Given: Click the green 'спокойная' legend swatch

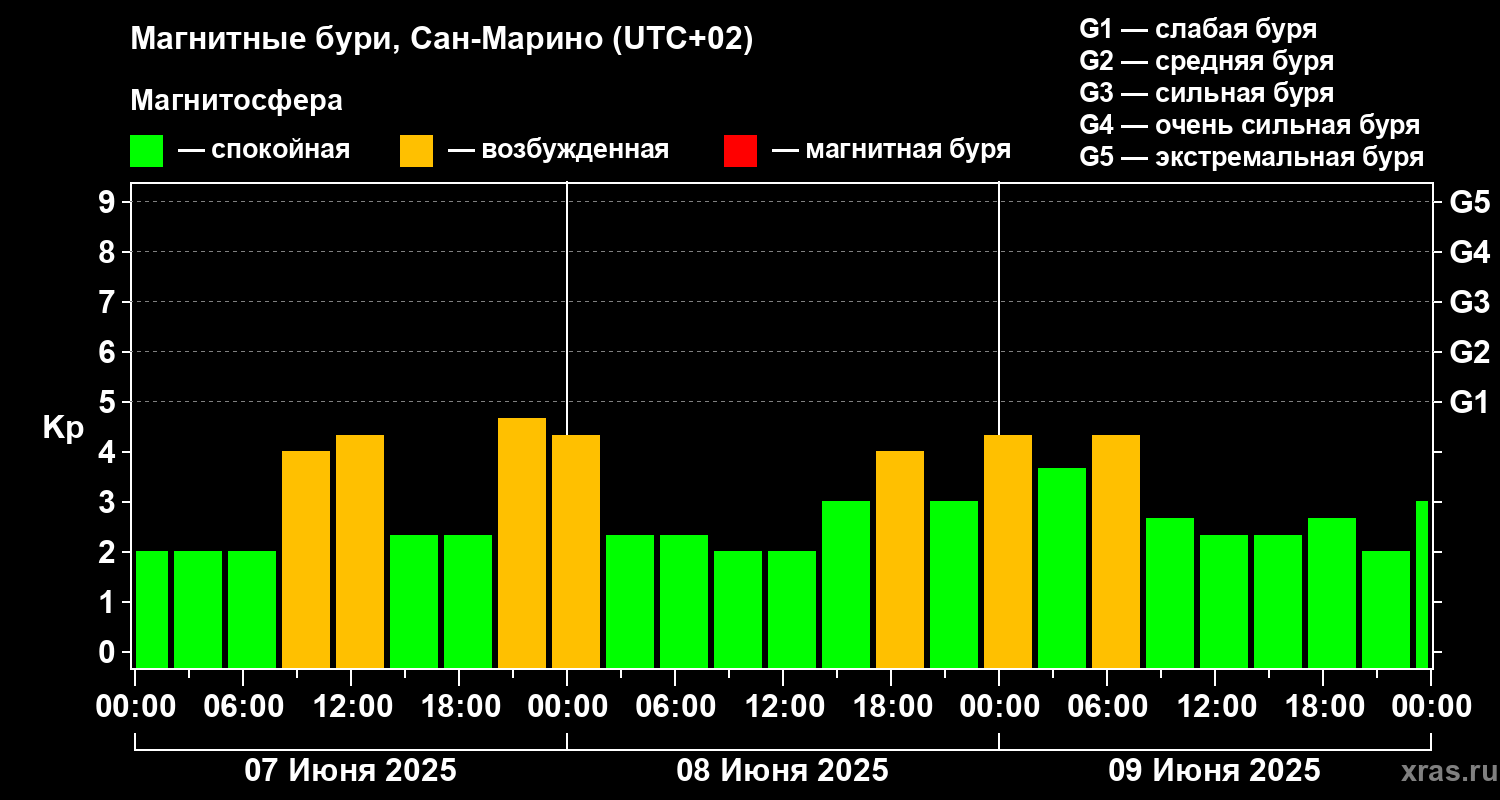Looking at the screenshot, I should 146,151.
